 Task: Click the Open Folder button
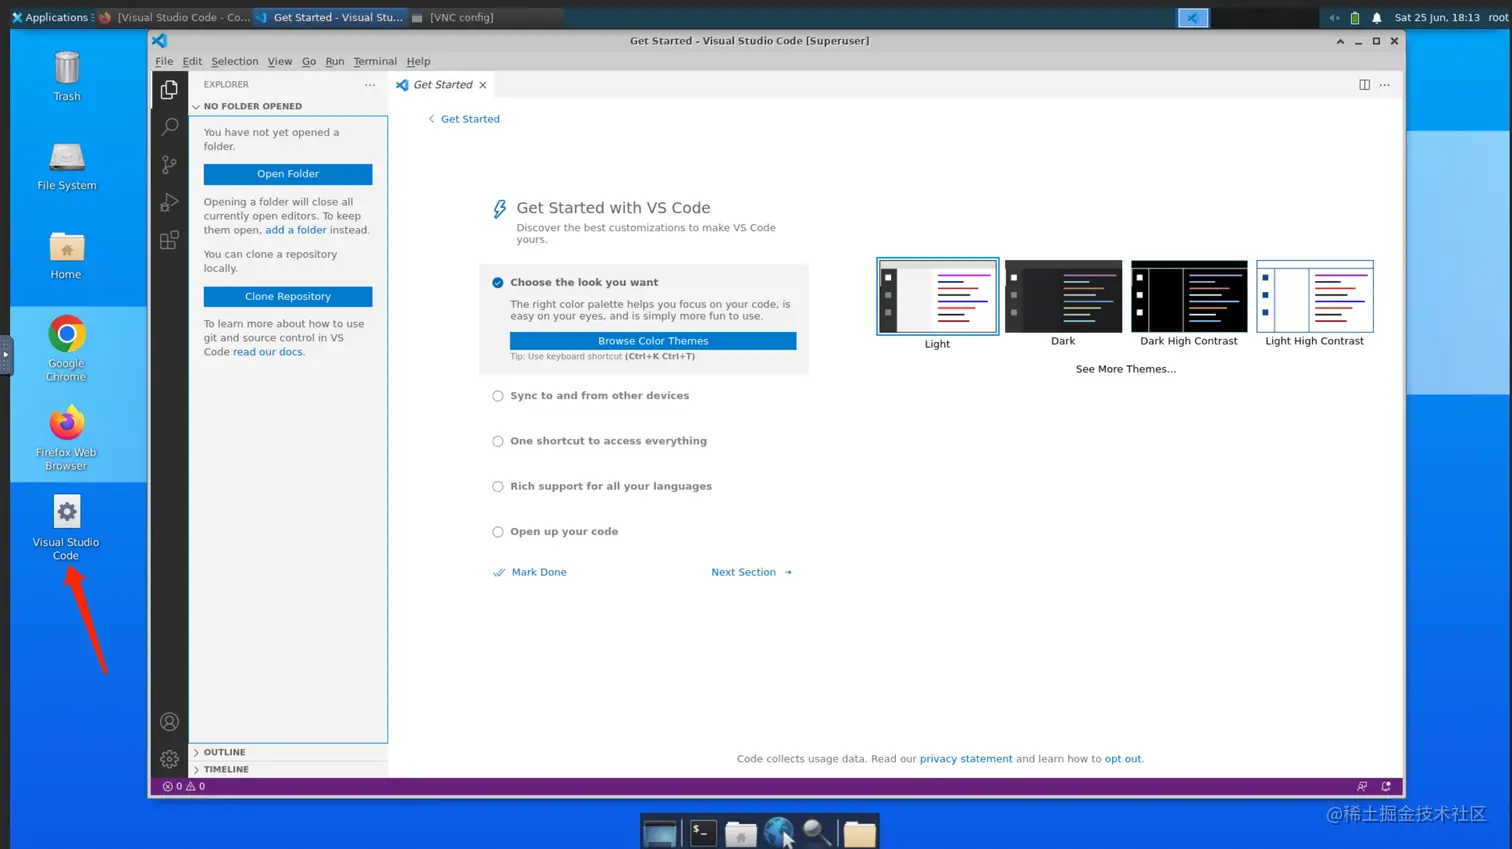click(x=288, y=174)
